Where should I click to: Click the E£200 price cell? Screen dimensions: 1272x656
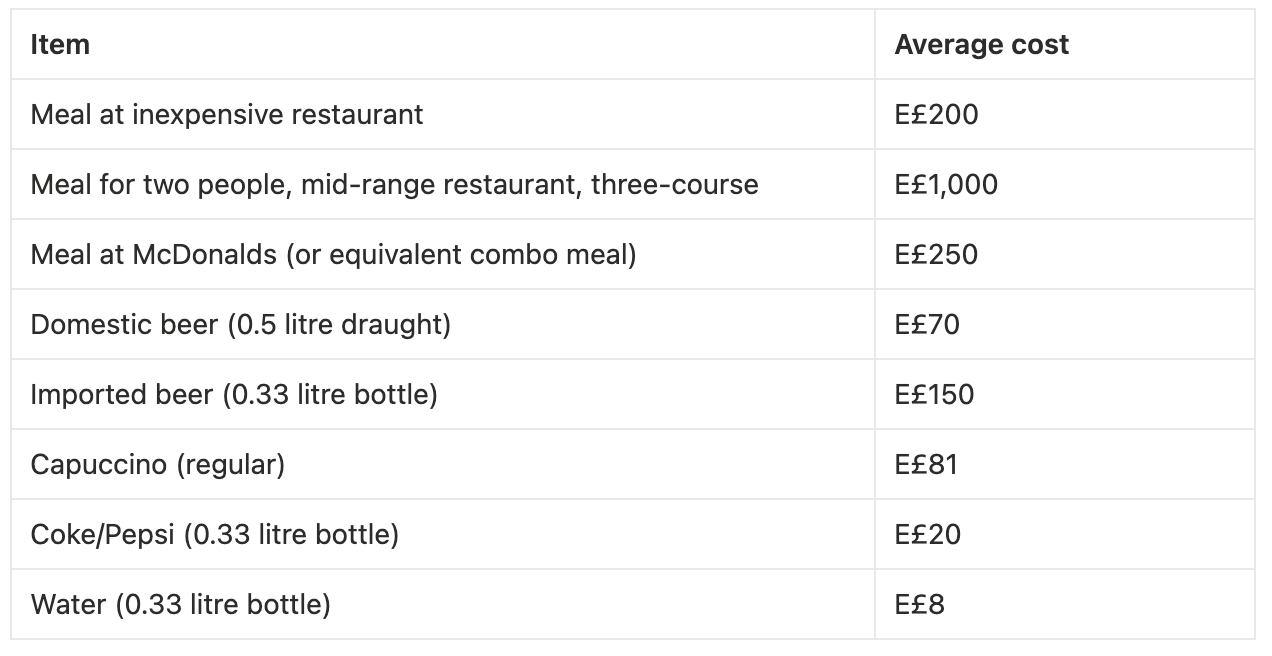(x=936, y=115)
